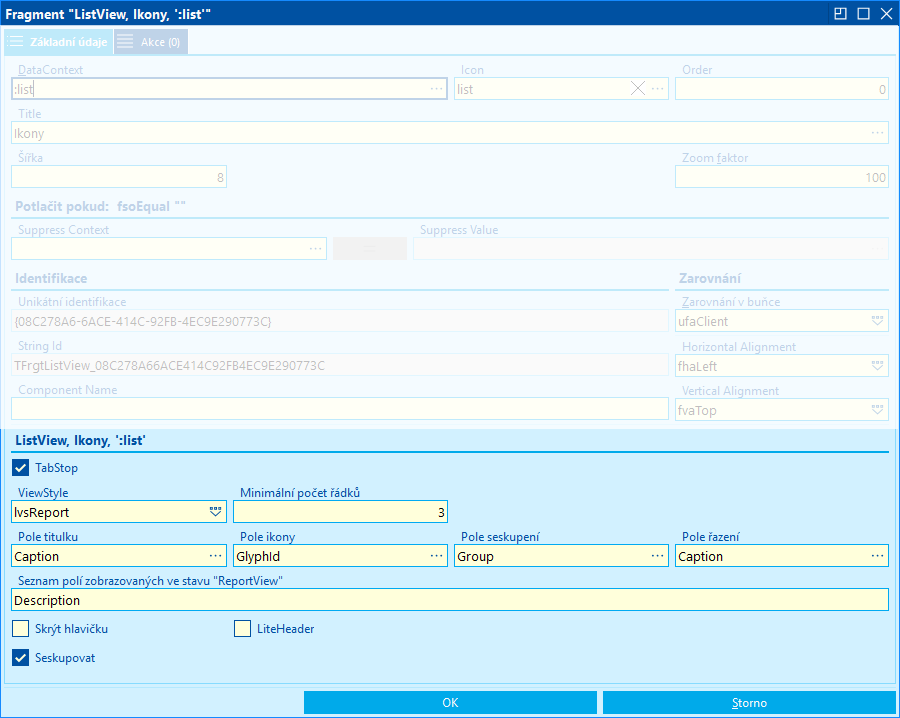The height and width of the screenshot is (718, 900).
Task: Click the Unikátní identifikace field
Action: [x=340, y=321]
